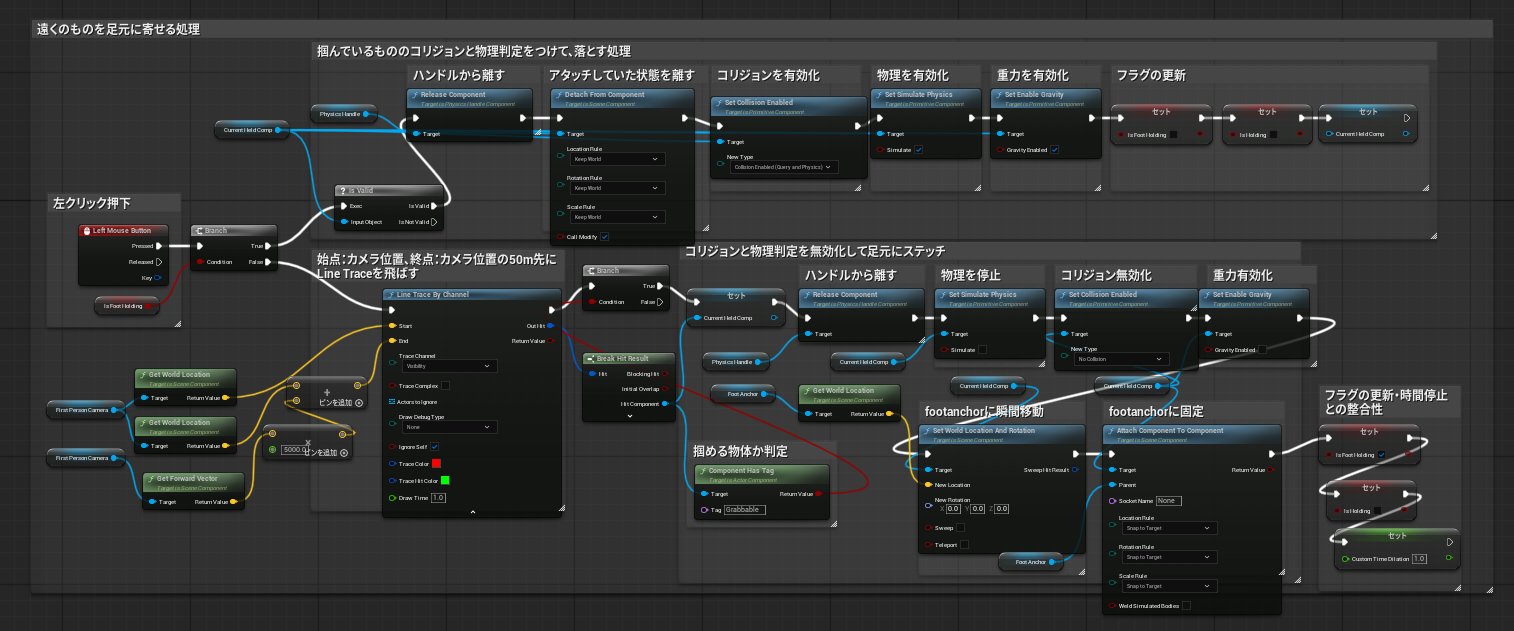Viewport: 1514px width, 631px height.
Task: Open the Draw Debug Type dropdown
Action: pos(448,427)
